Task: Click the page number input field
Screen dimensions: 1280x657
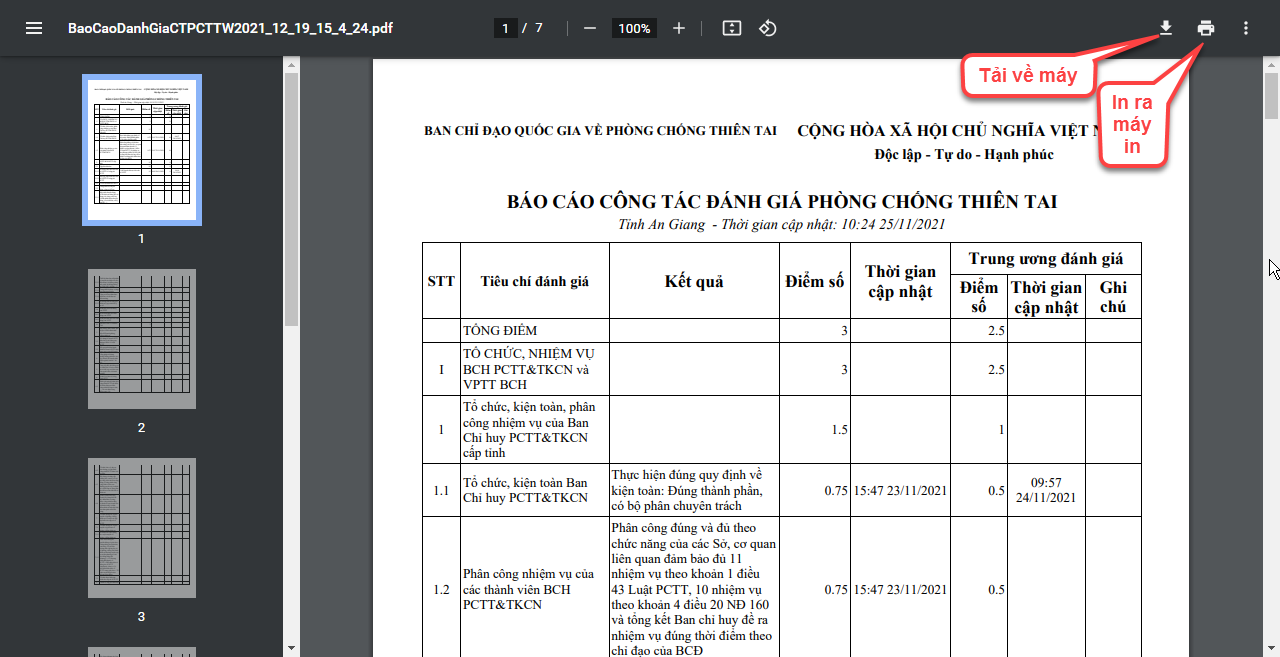Action: [506, 28]
